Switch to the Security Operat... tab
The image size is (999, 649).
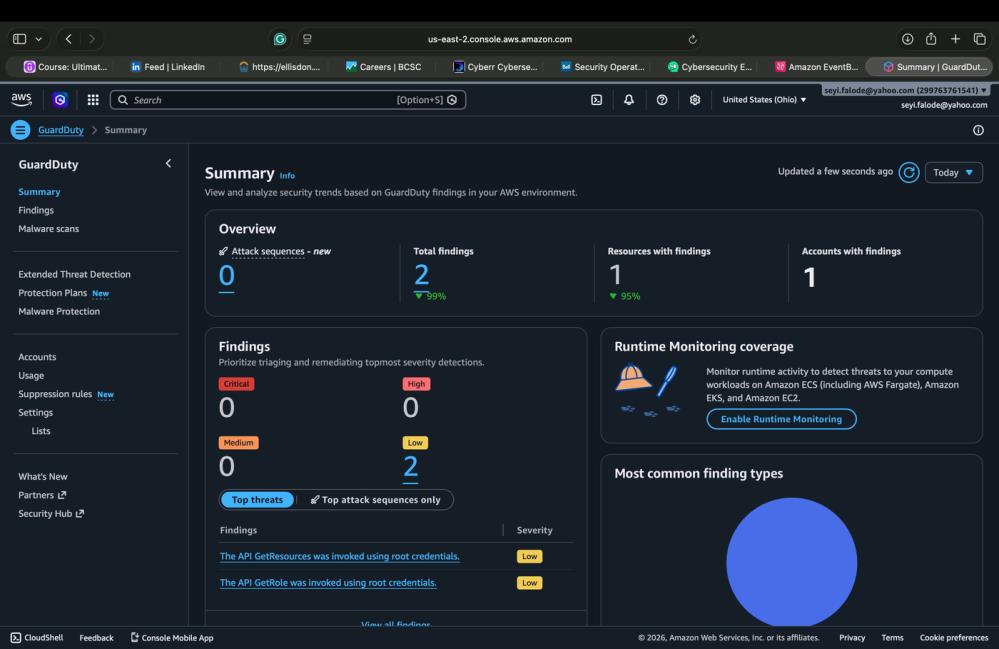[x=603, y=66]
